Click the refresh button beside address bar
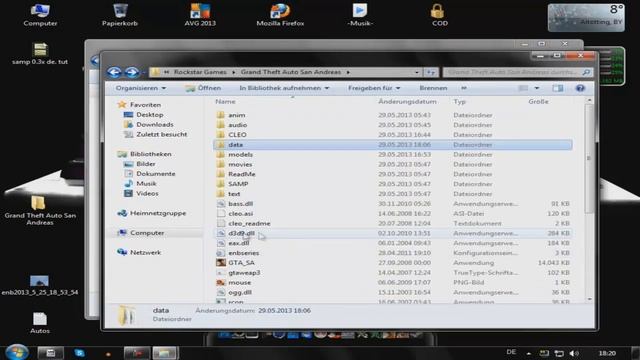 pos(431,72)
